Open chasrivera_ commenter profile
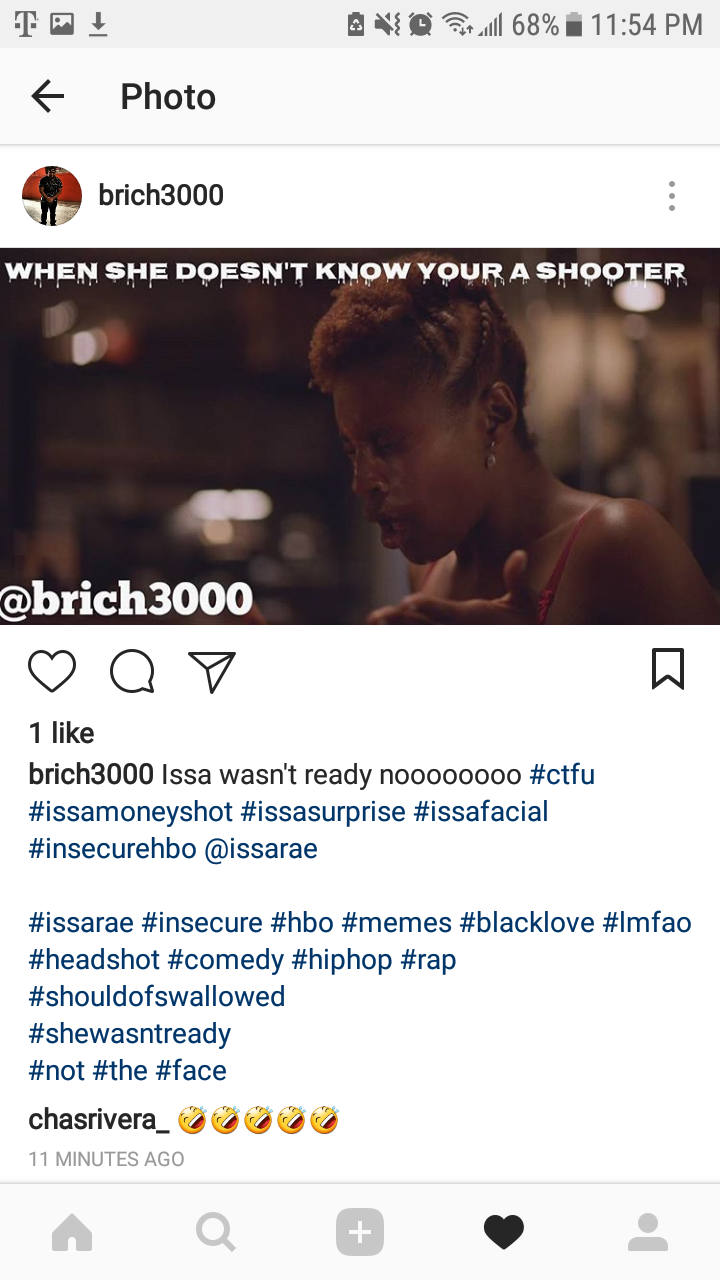Screen dimensions: 720x1280 click(99, 1120)
